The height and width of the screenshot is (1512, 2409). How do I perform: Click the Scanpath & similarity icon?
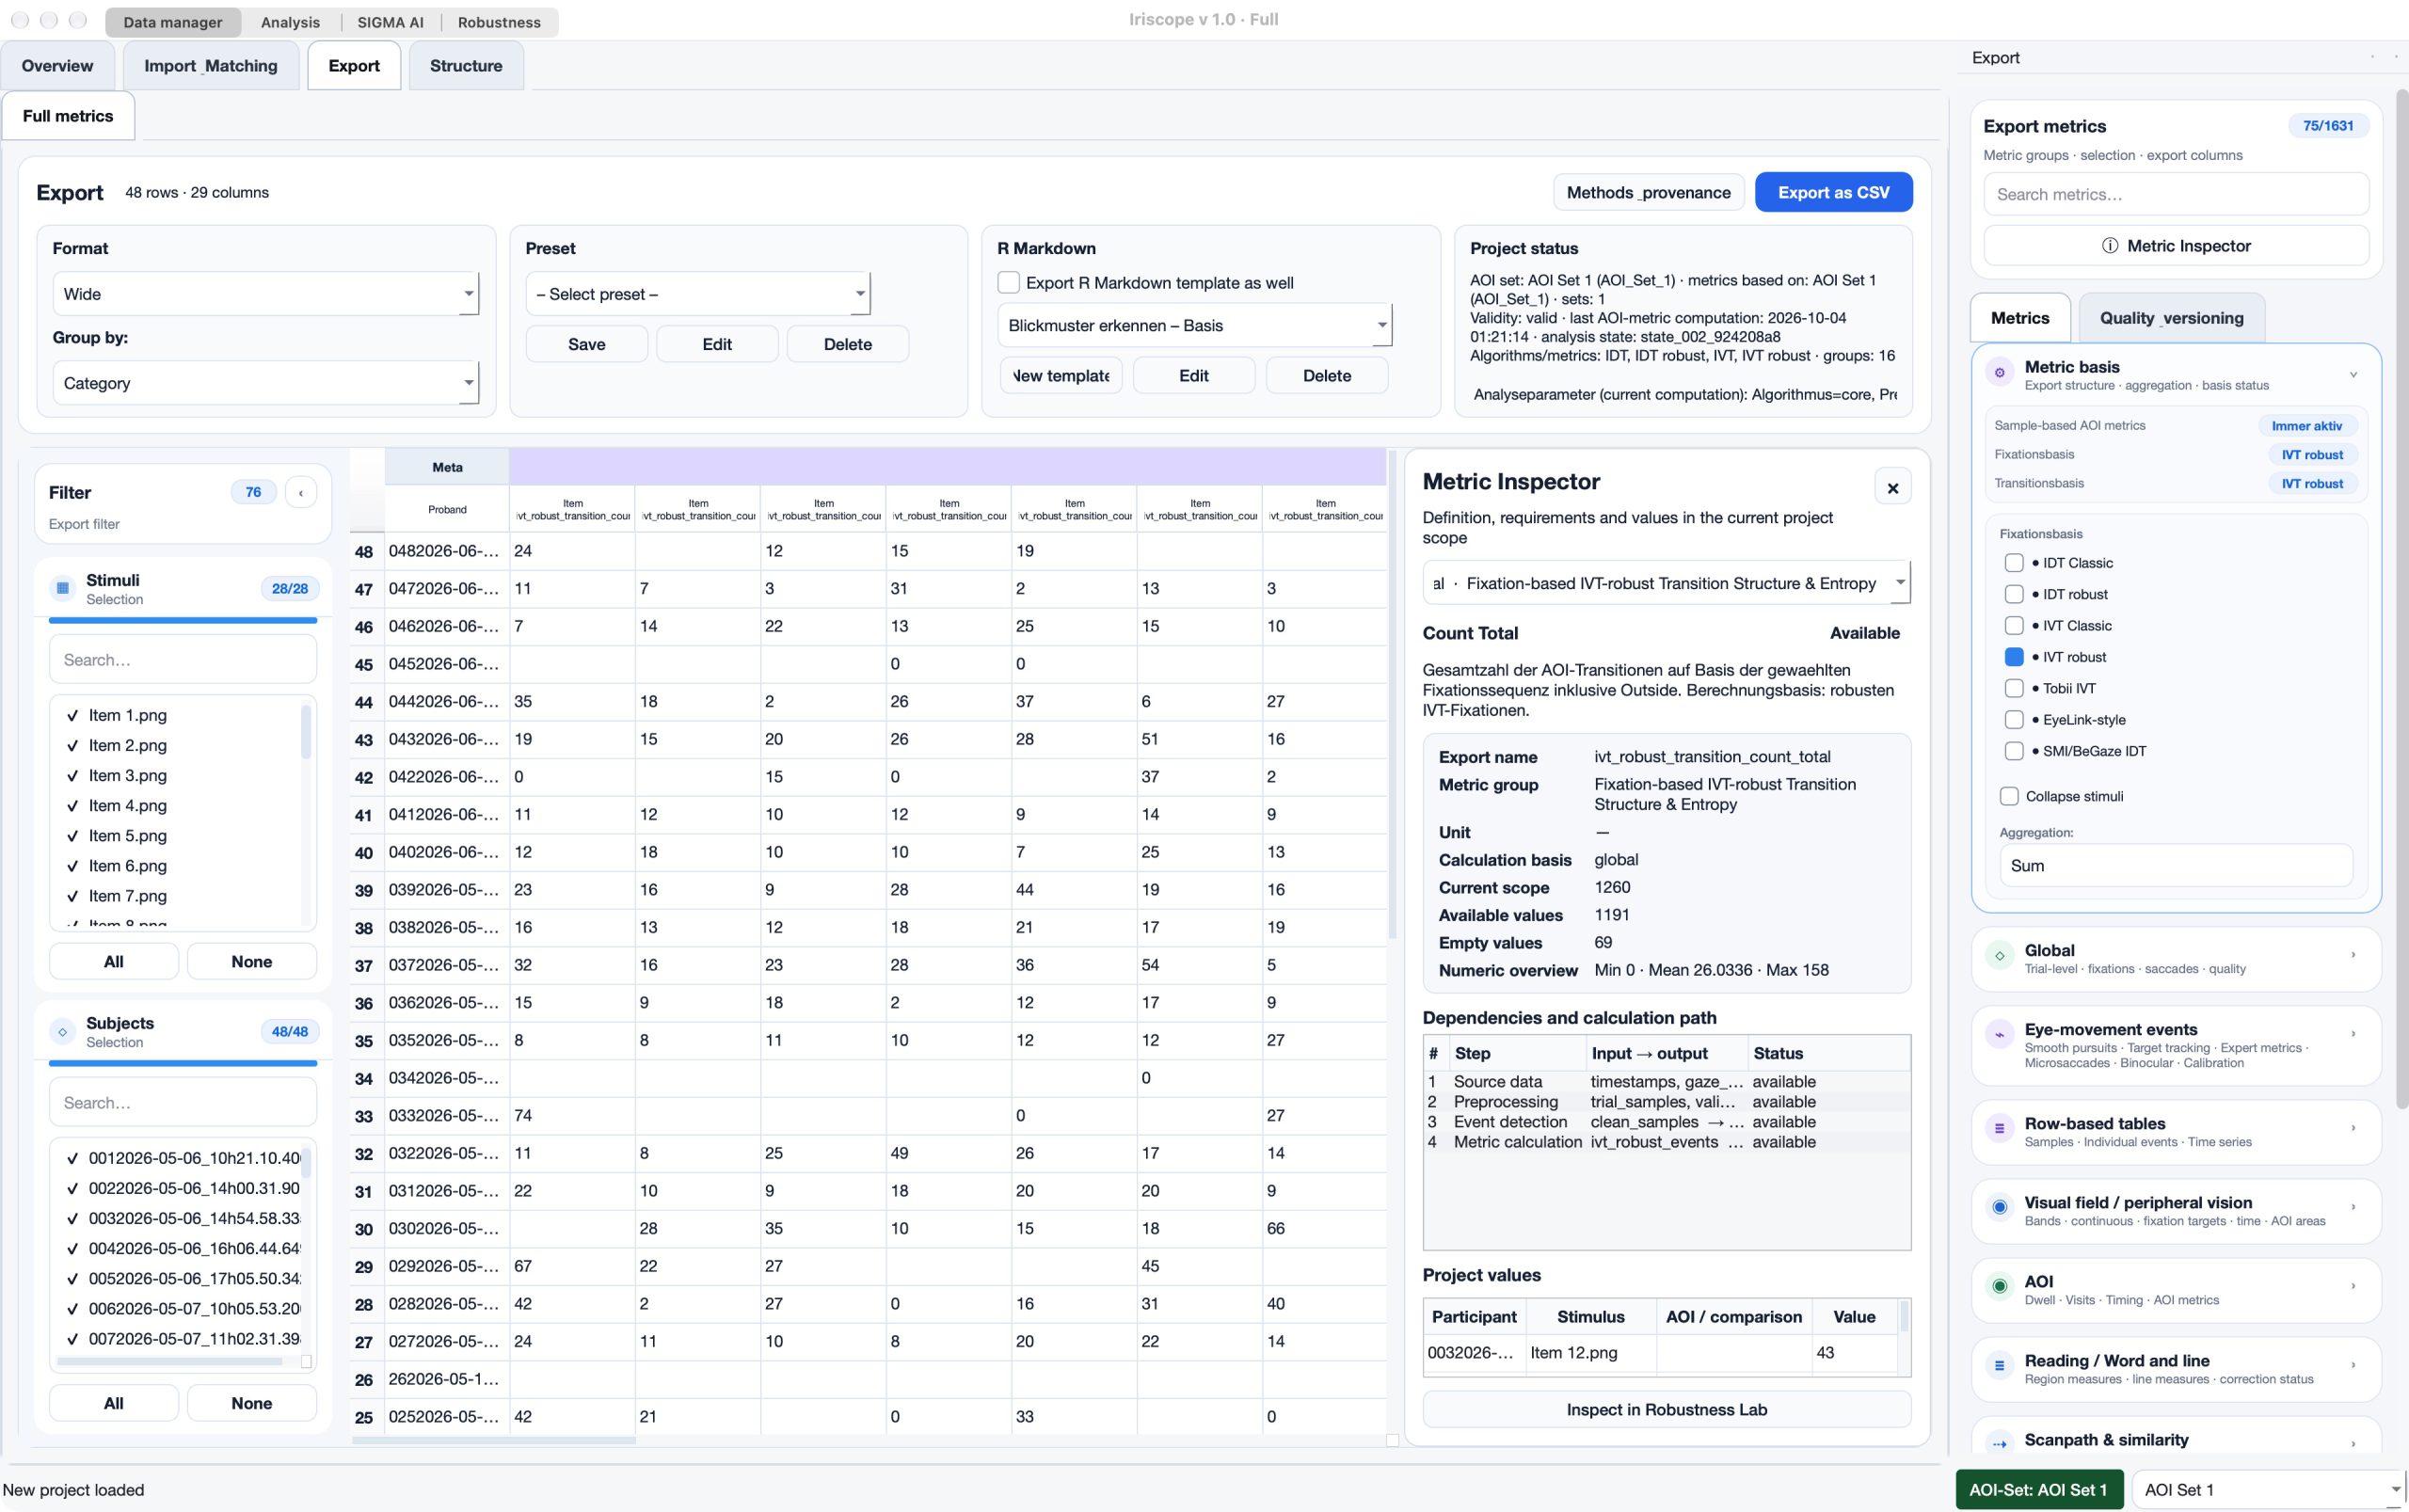(1999, 1444)
